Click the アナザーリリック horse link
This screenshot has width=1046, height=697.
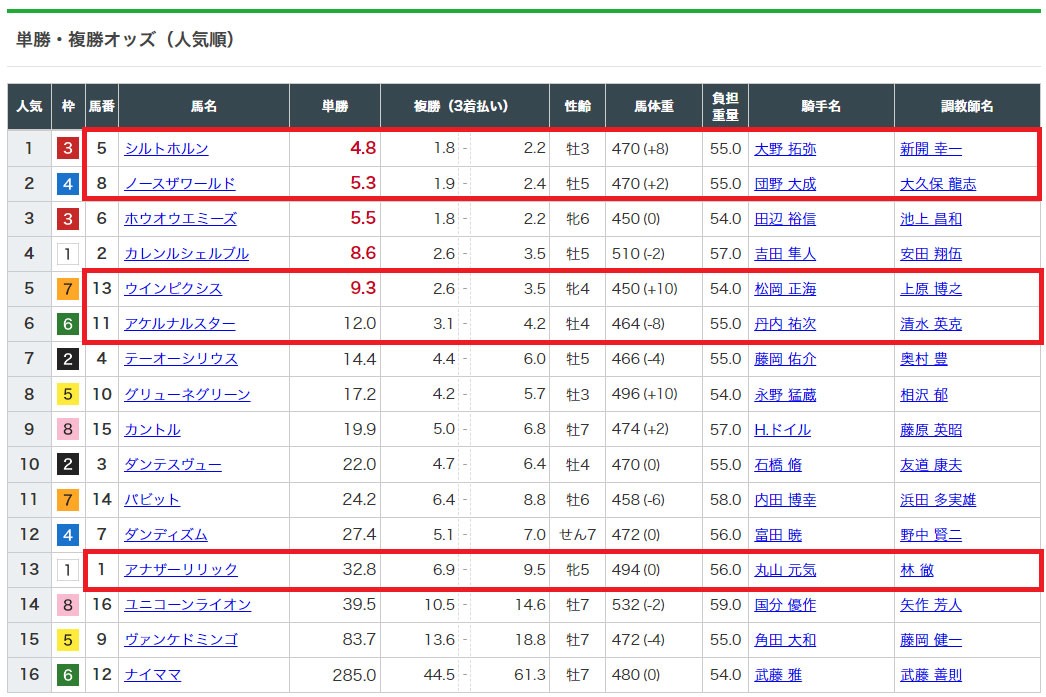(180, 570)
